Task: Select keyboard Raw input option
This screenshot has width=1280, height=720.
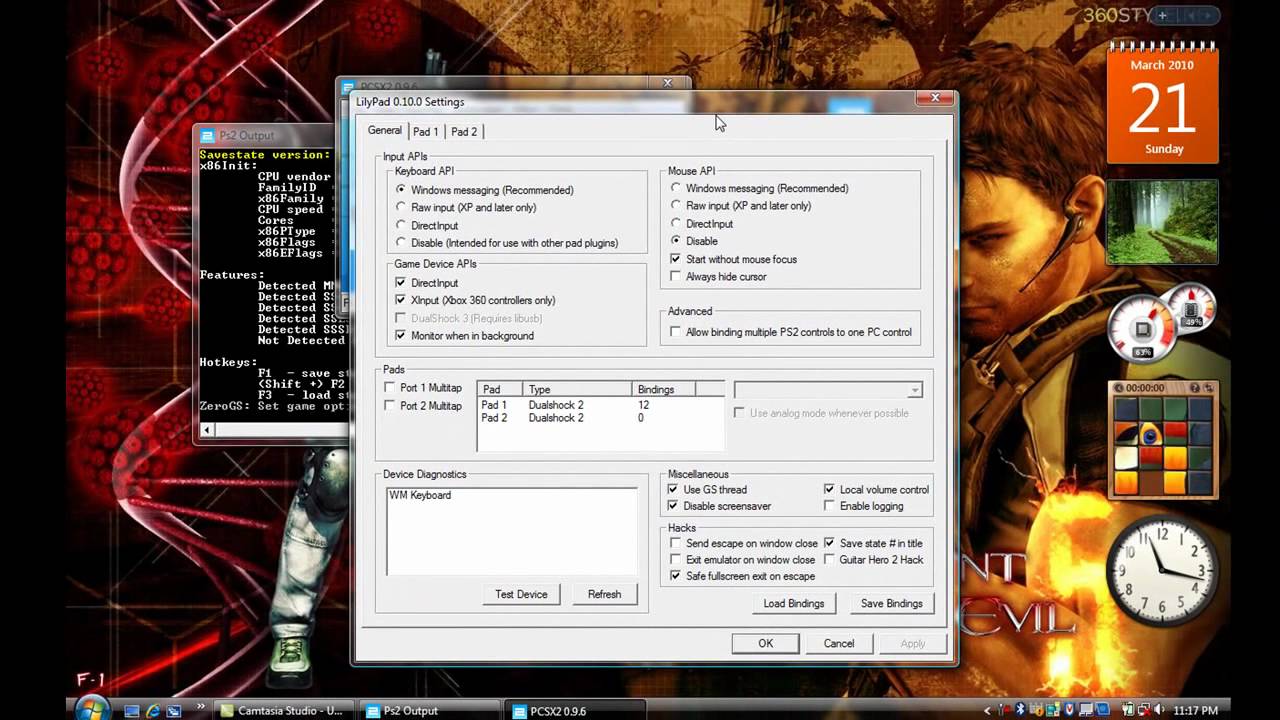Action: 465,207
